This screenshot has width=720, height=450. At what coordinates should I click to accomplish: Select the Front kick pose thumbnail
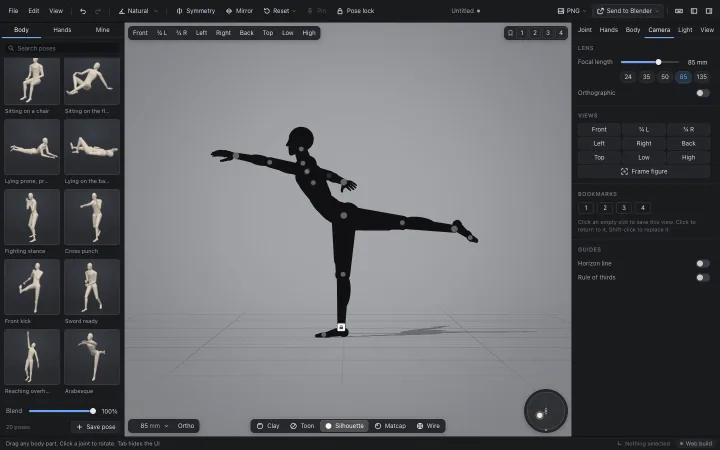[32, 287]
